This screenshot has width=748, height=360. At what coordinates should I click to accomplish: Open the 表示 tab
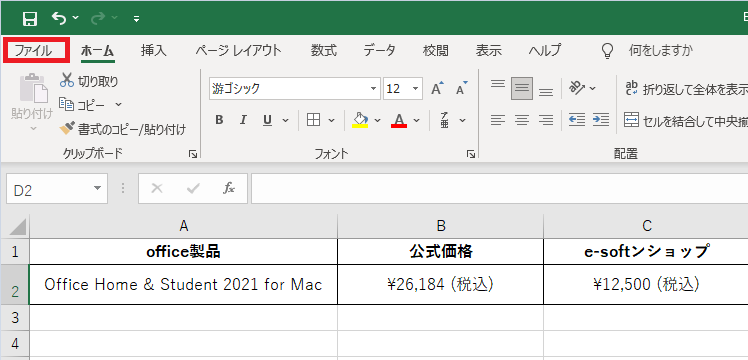point(488,50)
